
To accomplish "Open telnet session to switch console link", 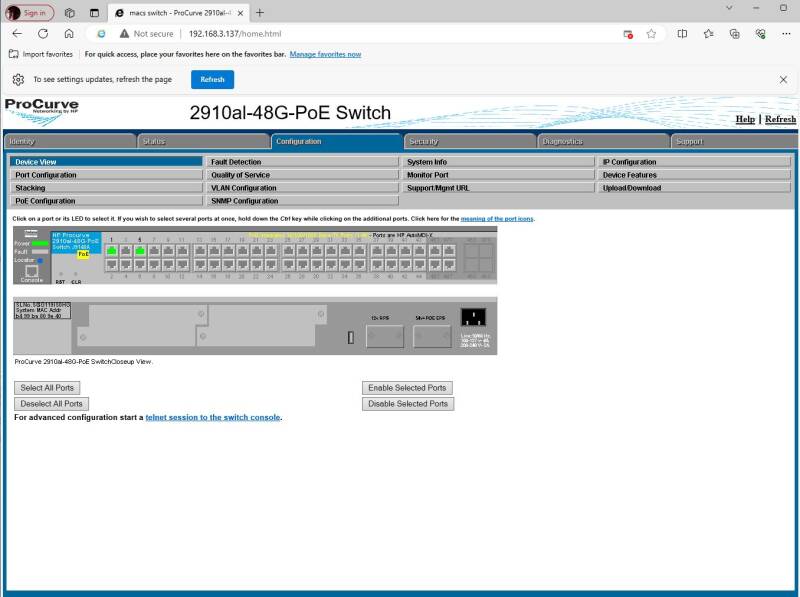I will pyautogui.click(x=213, y=417).
